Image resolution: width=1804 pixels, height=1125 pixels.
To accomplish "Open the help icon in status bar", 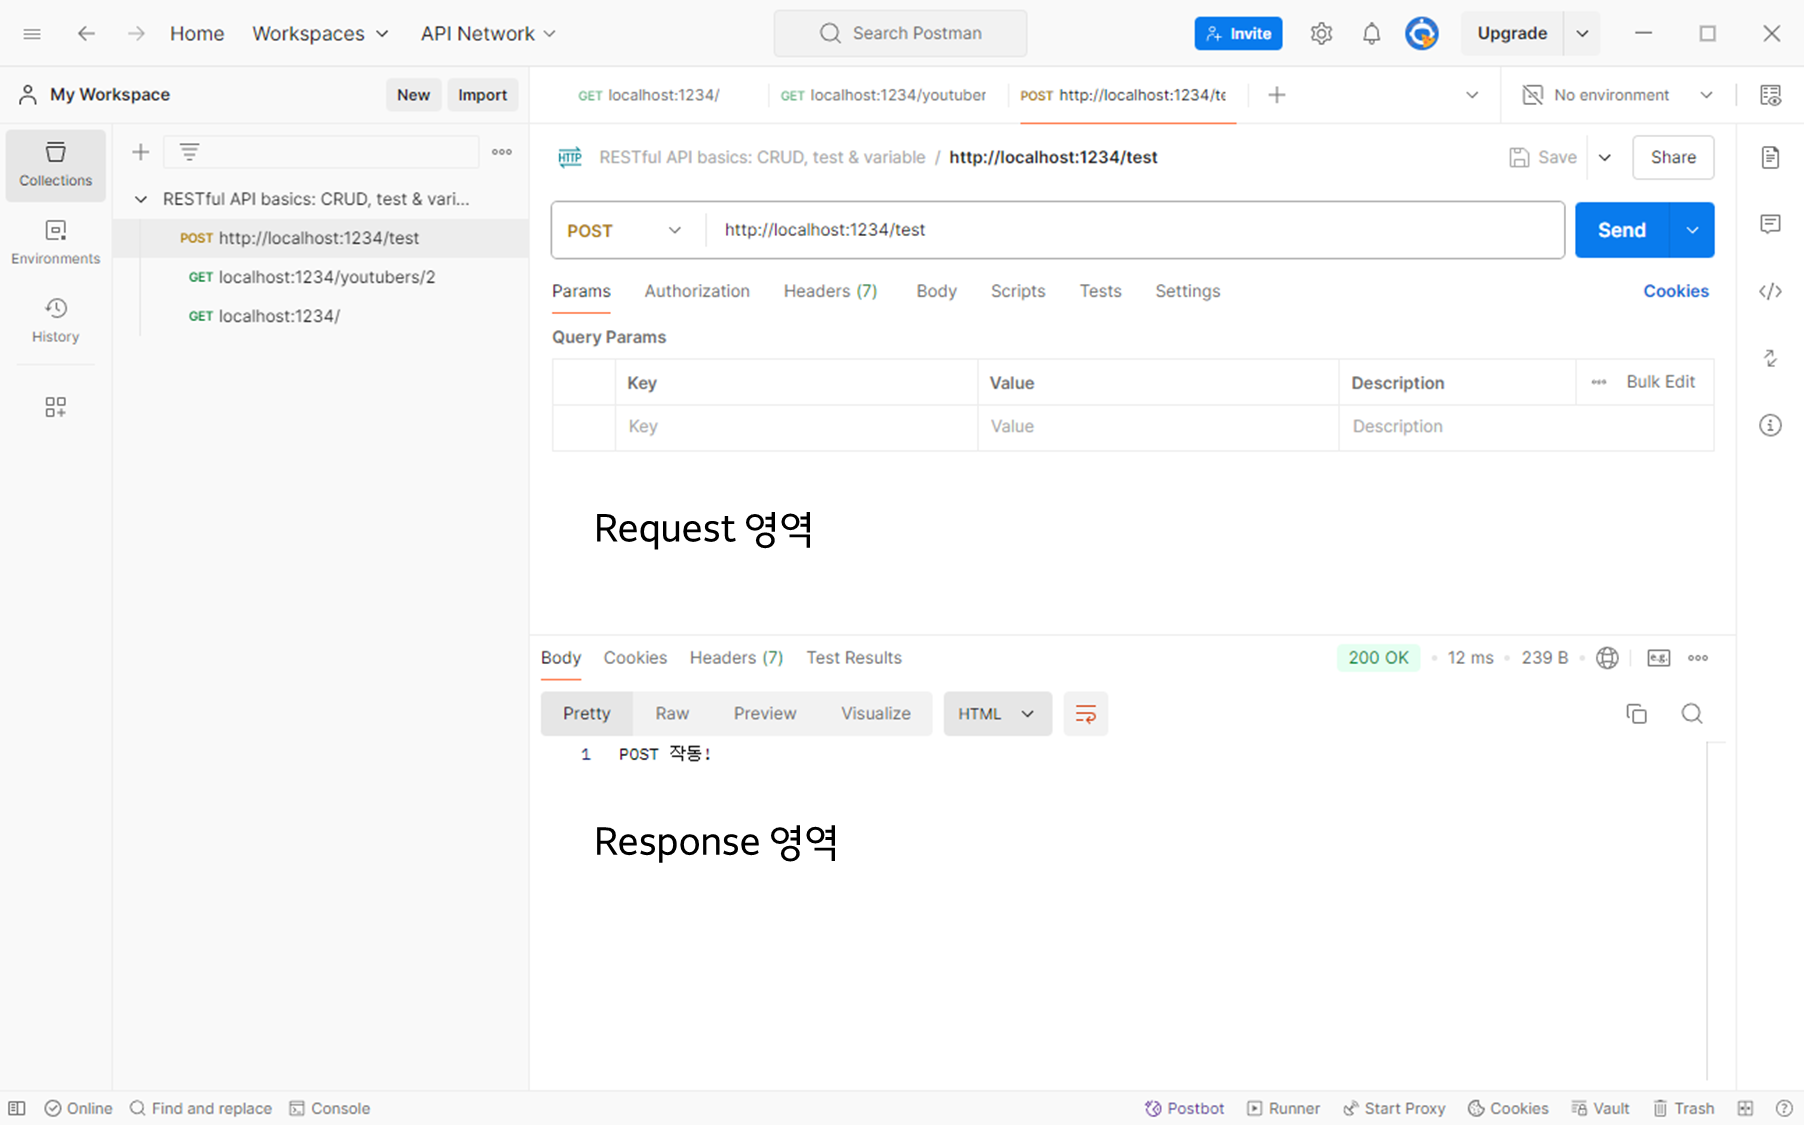I will [x=1784, y=1108].
